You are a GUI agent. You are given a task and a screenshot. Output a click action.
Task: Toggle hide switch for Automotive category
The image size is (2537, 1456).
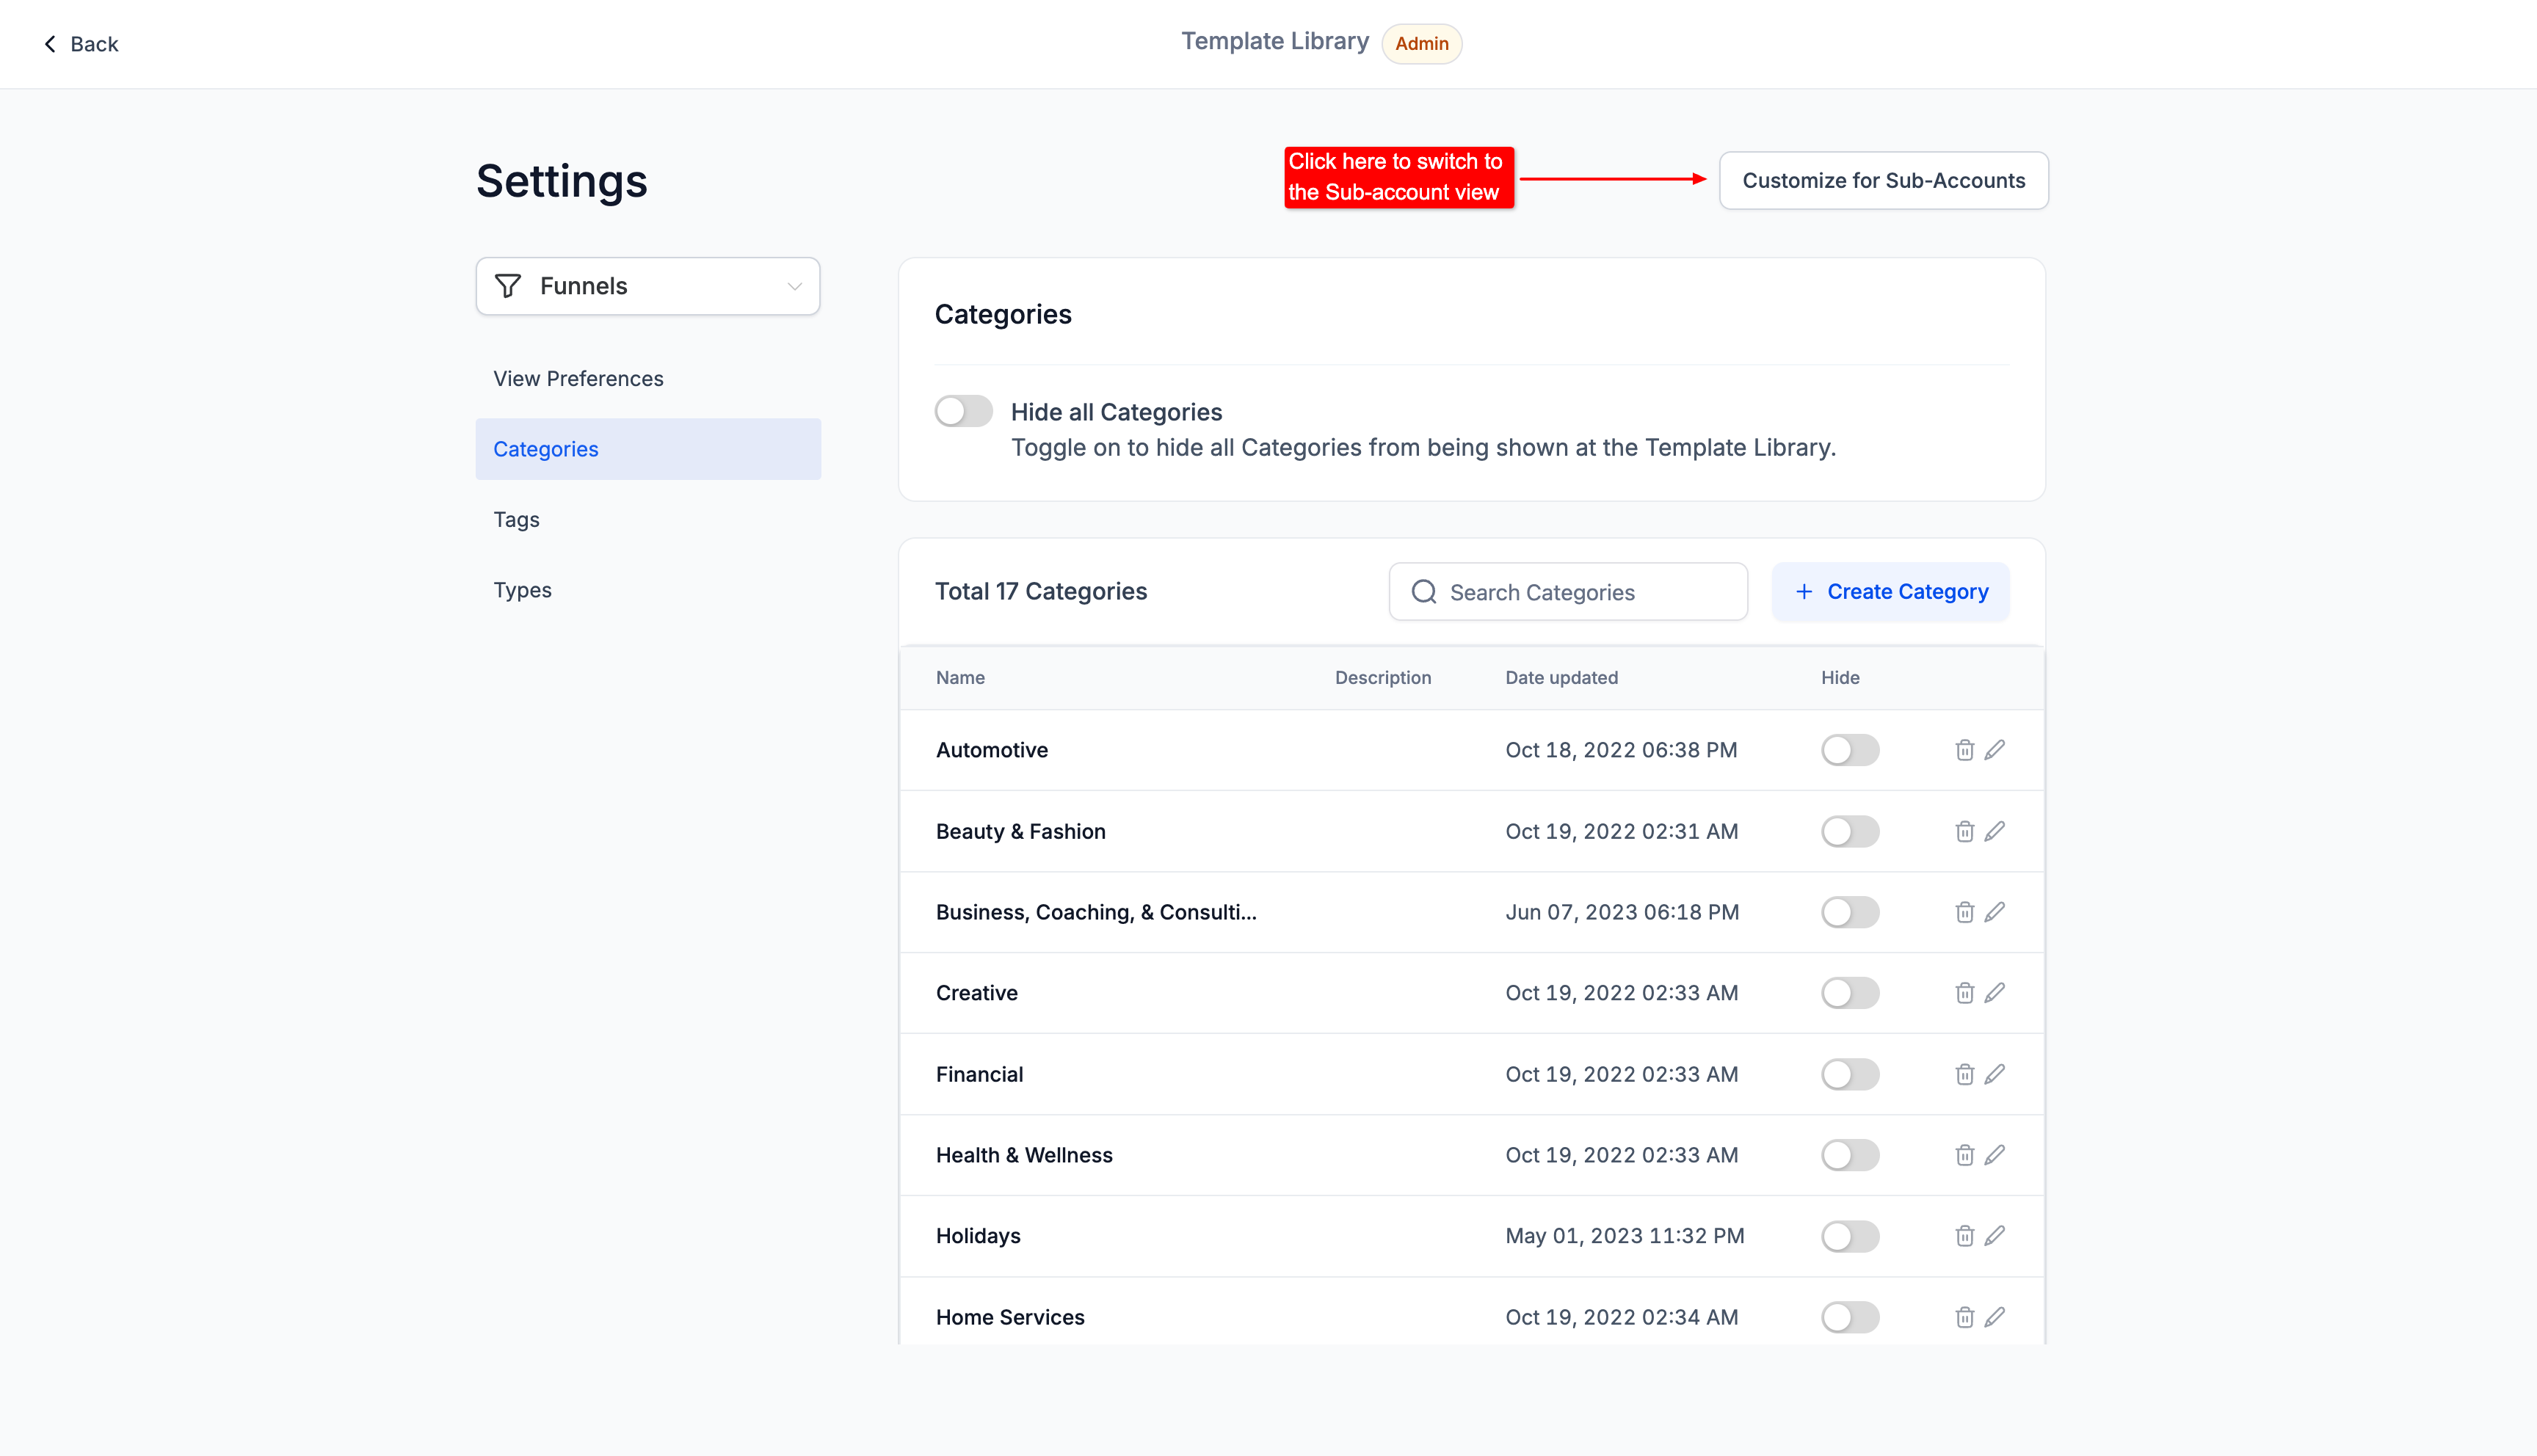pyautogui.click(x=1849, y=750)
